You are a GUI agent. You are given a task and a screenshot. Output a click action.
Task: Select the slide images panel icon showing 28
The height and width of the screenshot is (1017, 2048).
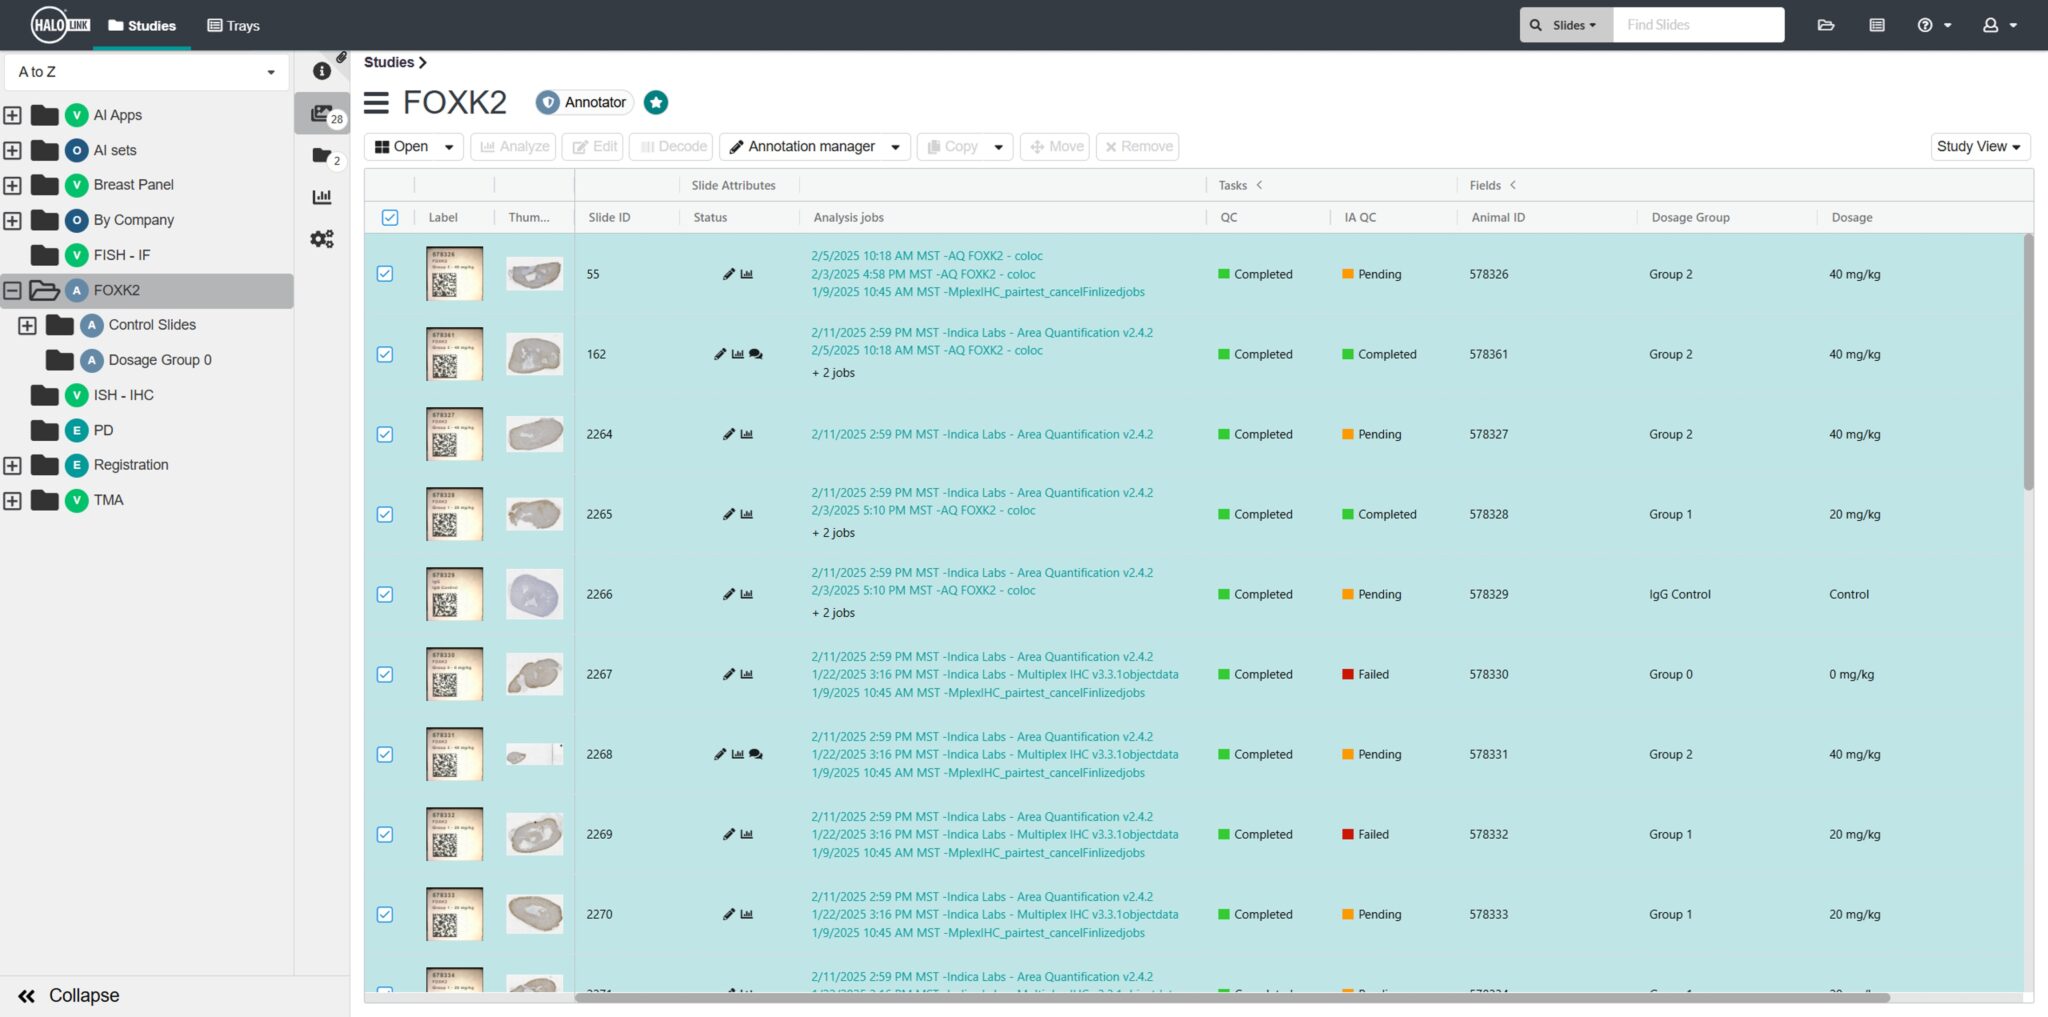click(321, 114)
